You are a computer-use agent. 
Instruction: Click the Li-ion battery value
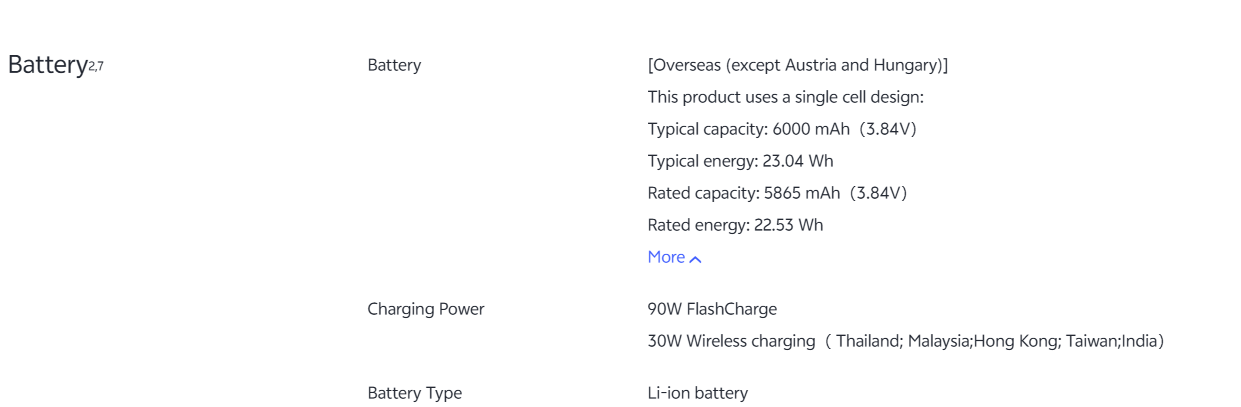click(697, 393)
